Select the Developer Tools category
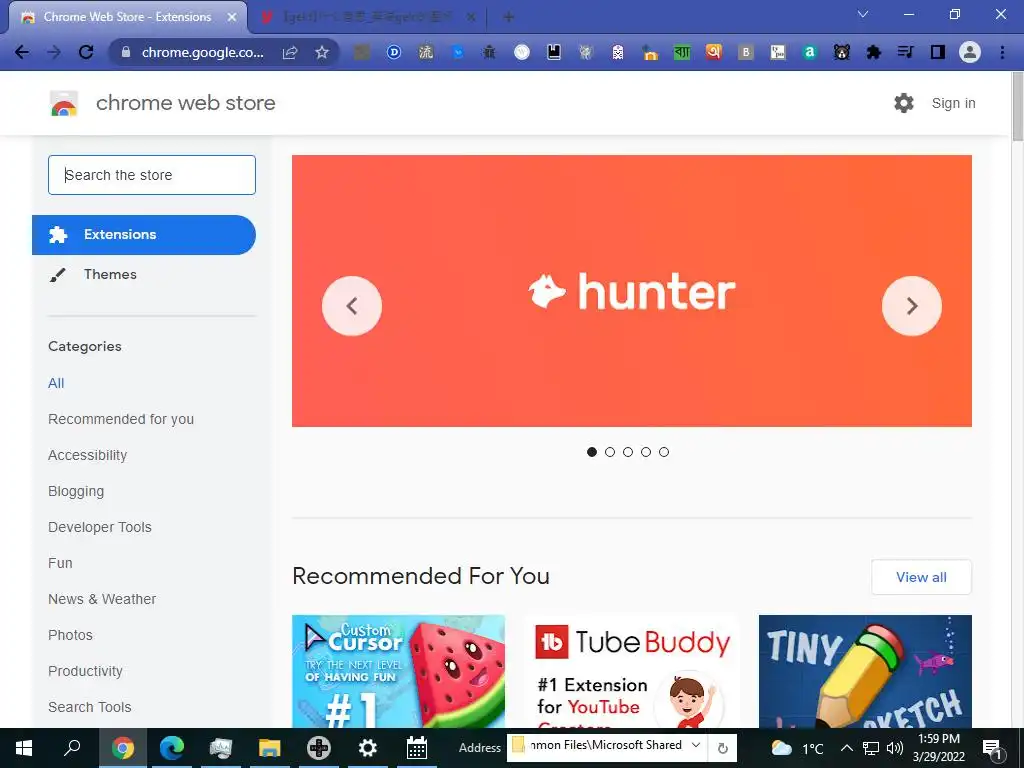The image size is (1024, 768). click(100, 527)
